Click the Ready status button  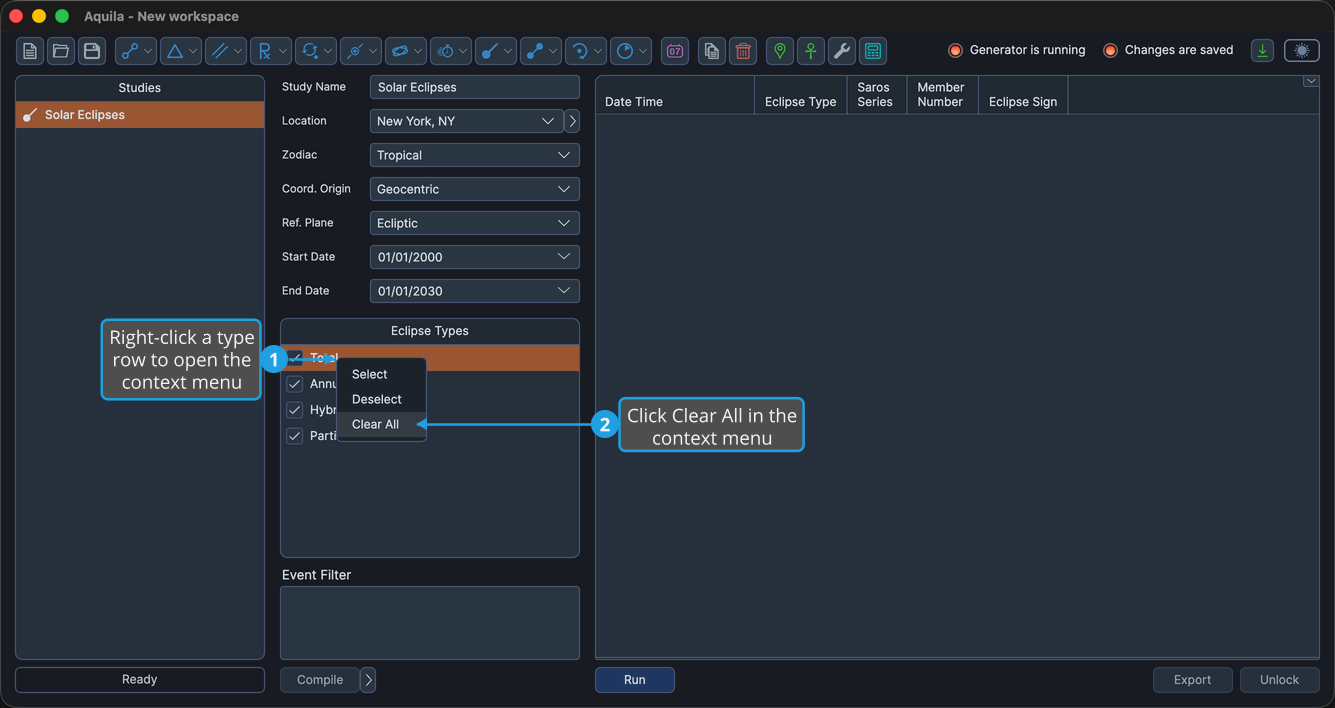click(x=140, y=680)
